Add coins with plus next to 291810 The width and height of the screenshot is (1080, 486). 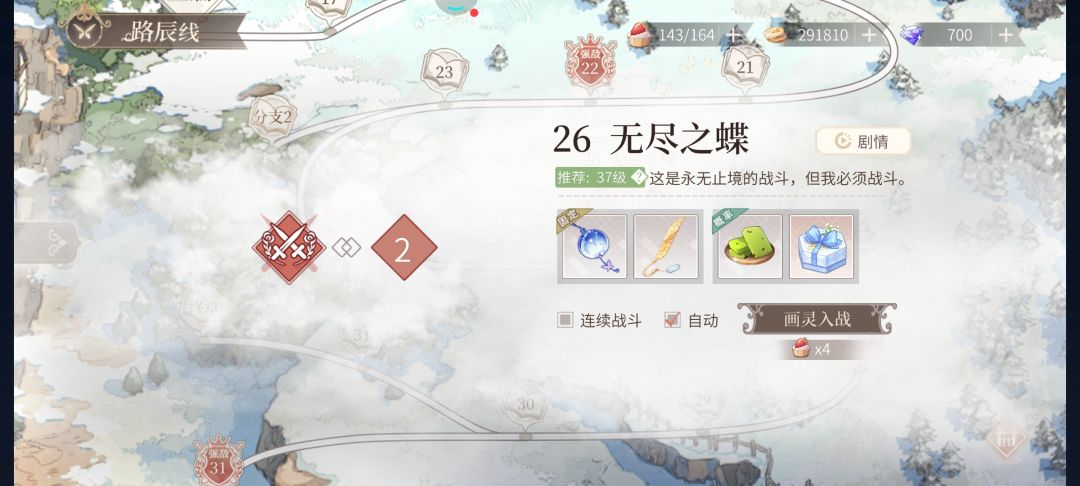[869, 34]
